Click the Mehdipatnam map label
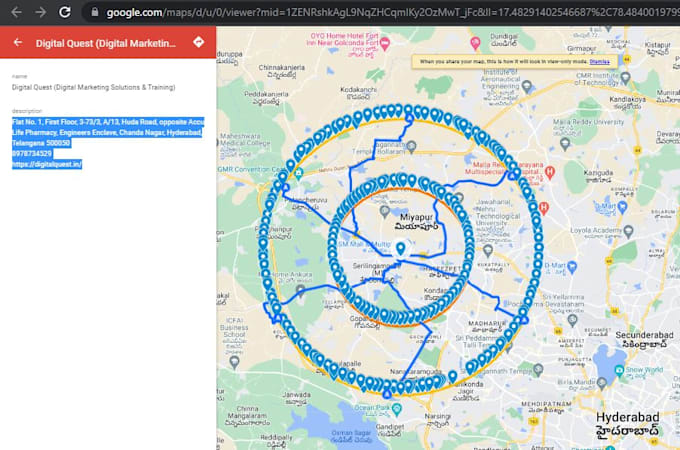 [x=546, y=407]
